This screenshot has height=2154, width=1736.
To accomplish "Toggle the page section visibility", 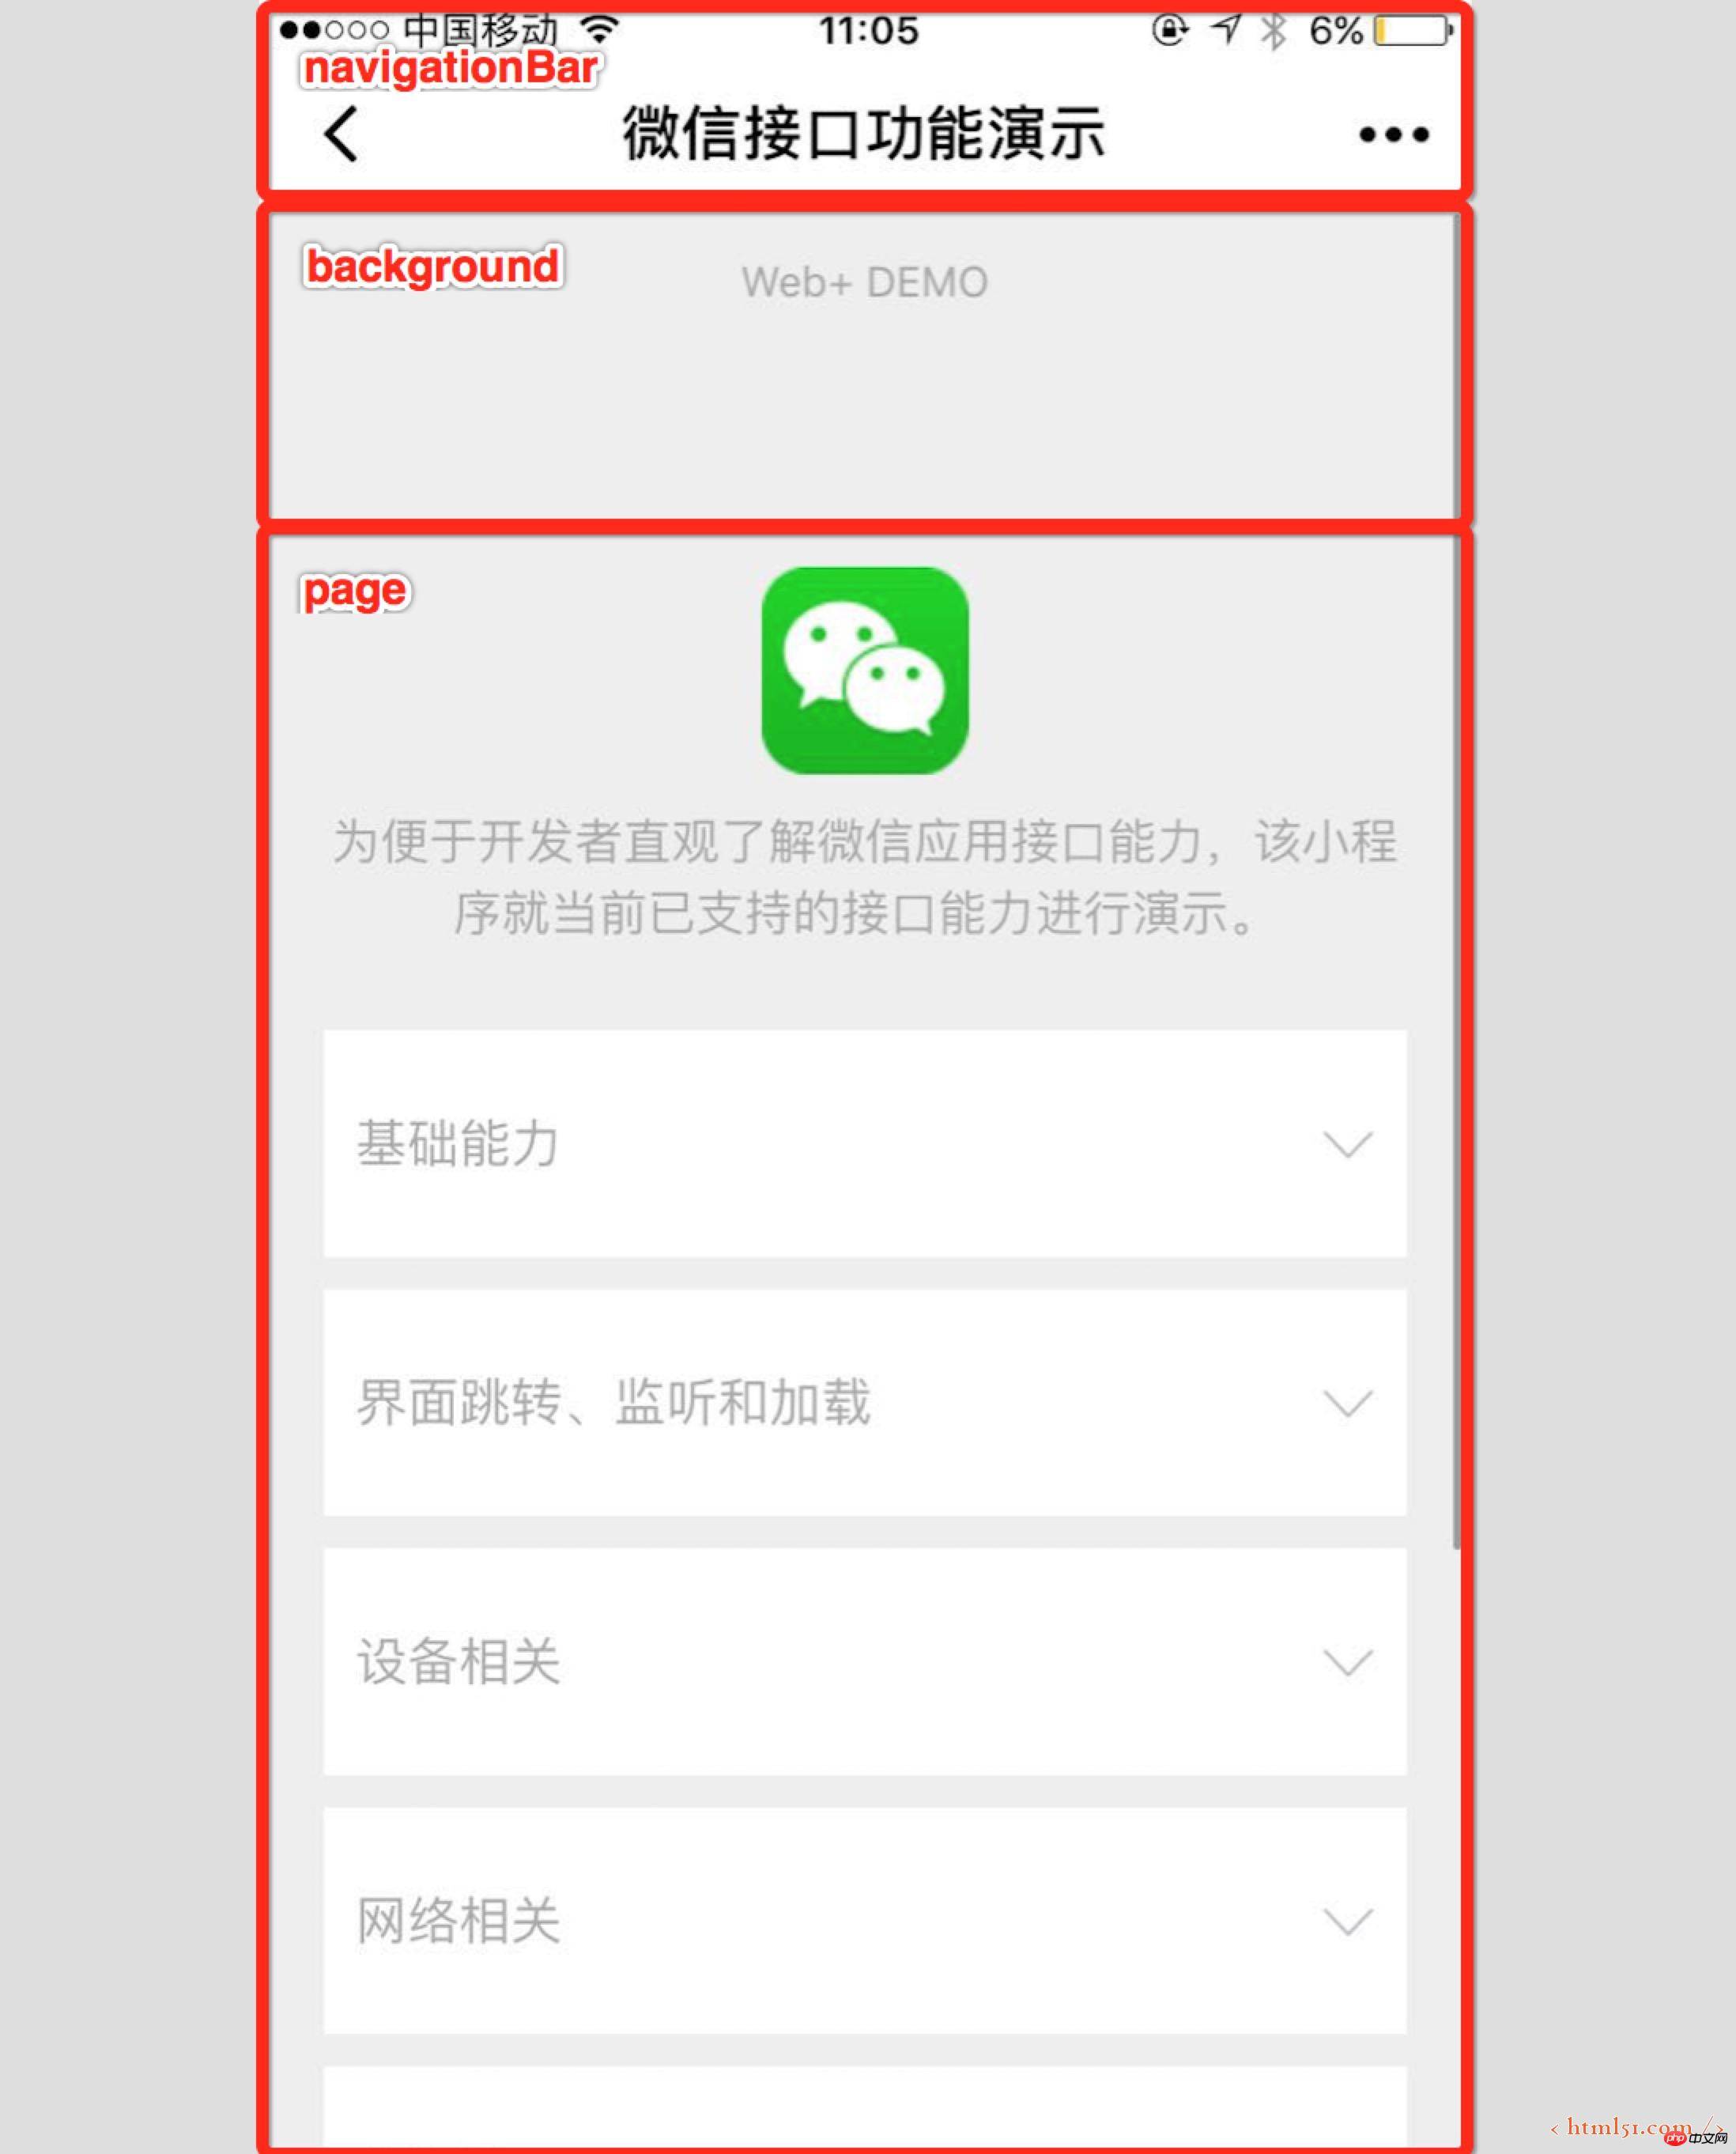I will click(x=351, y=588).
